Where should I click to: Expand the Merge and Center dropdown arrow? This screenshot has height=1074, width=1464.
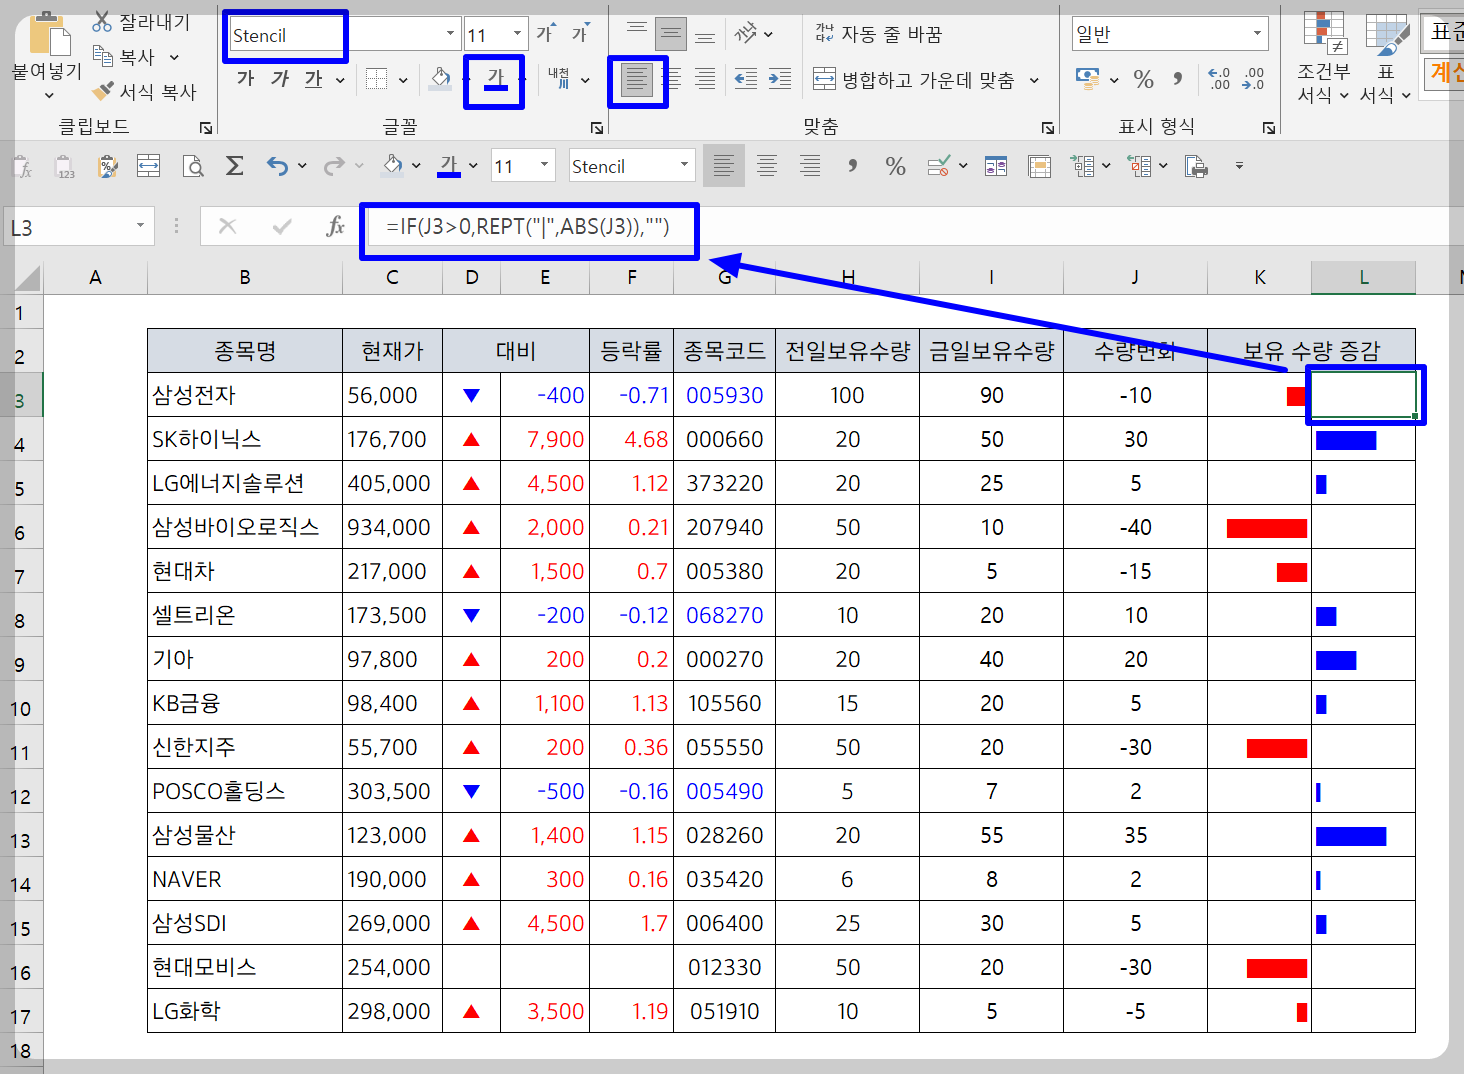coord(1034,79)
